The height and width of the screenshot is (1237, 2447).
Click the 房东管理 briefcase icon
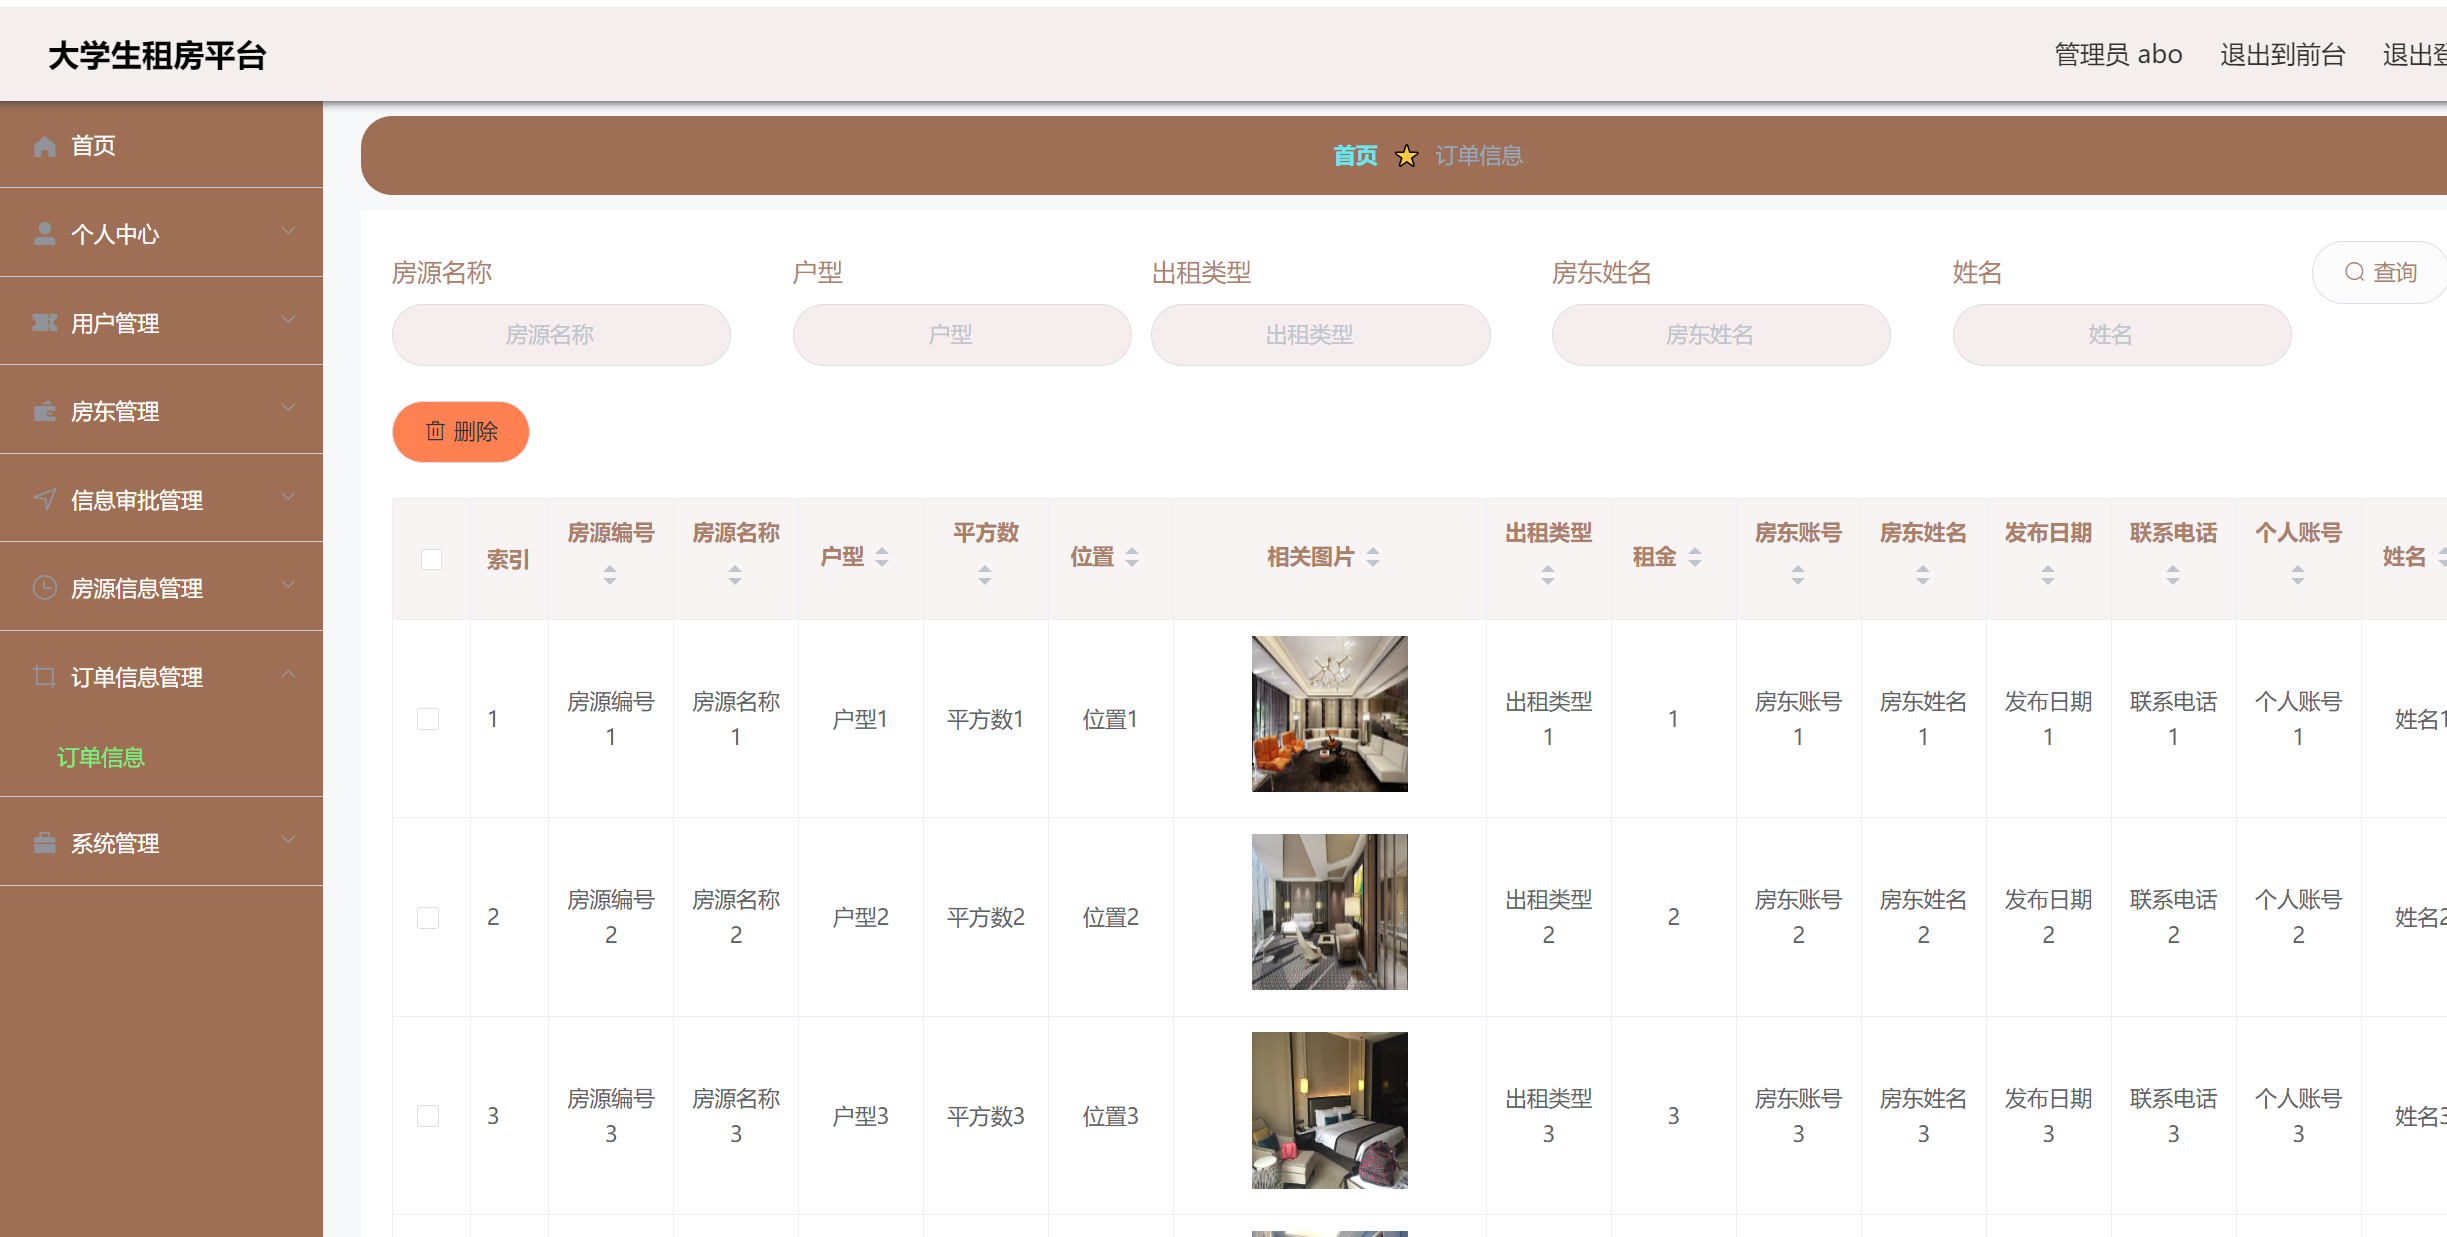coord(44,410)
